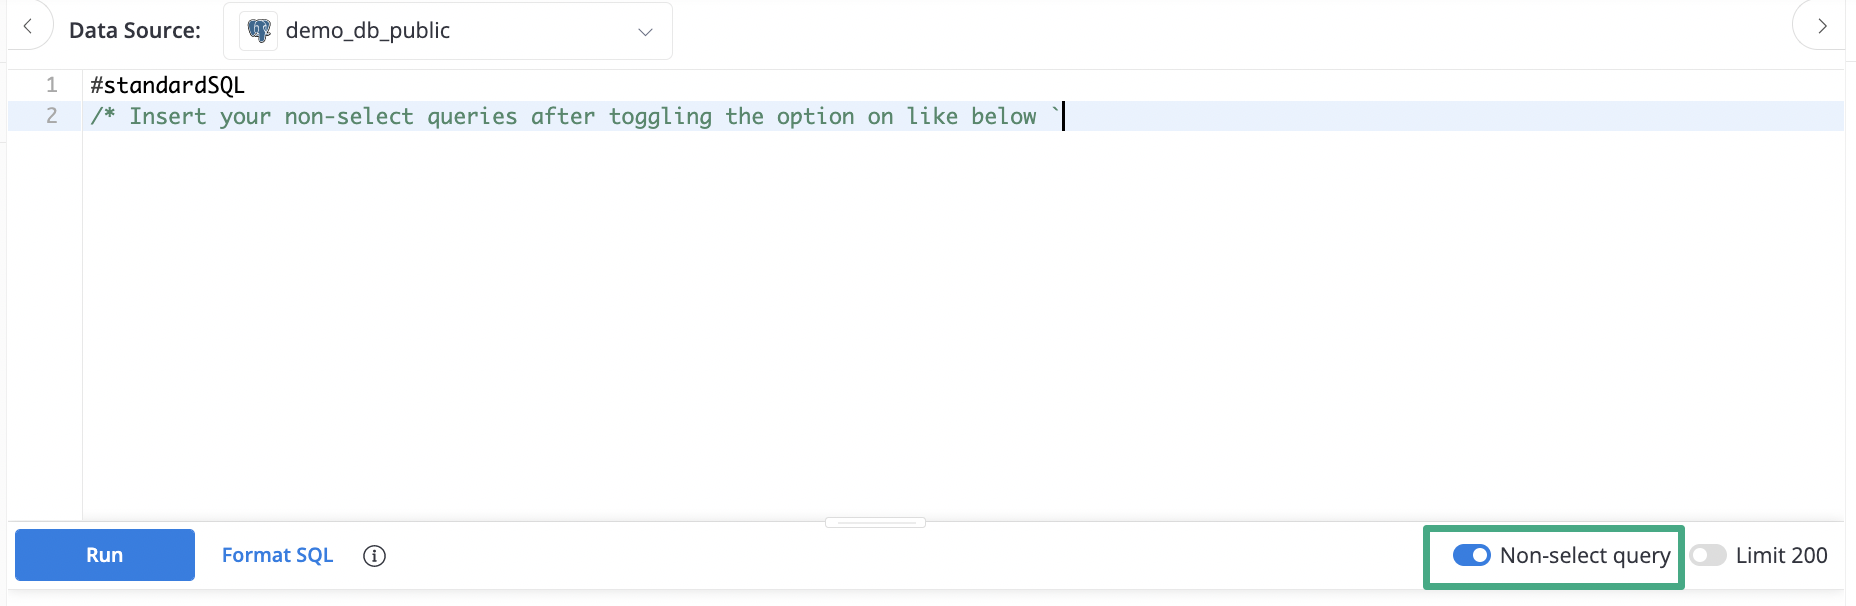Select line number 2 in the gutter
The image size is (1856, 606).
52,116
